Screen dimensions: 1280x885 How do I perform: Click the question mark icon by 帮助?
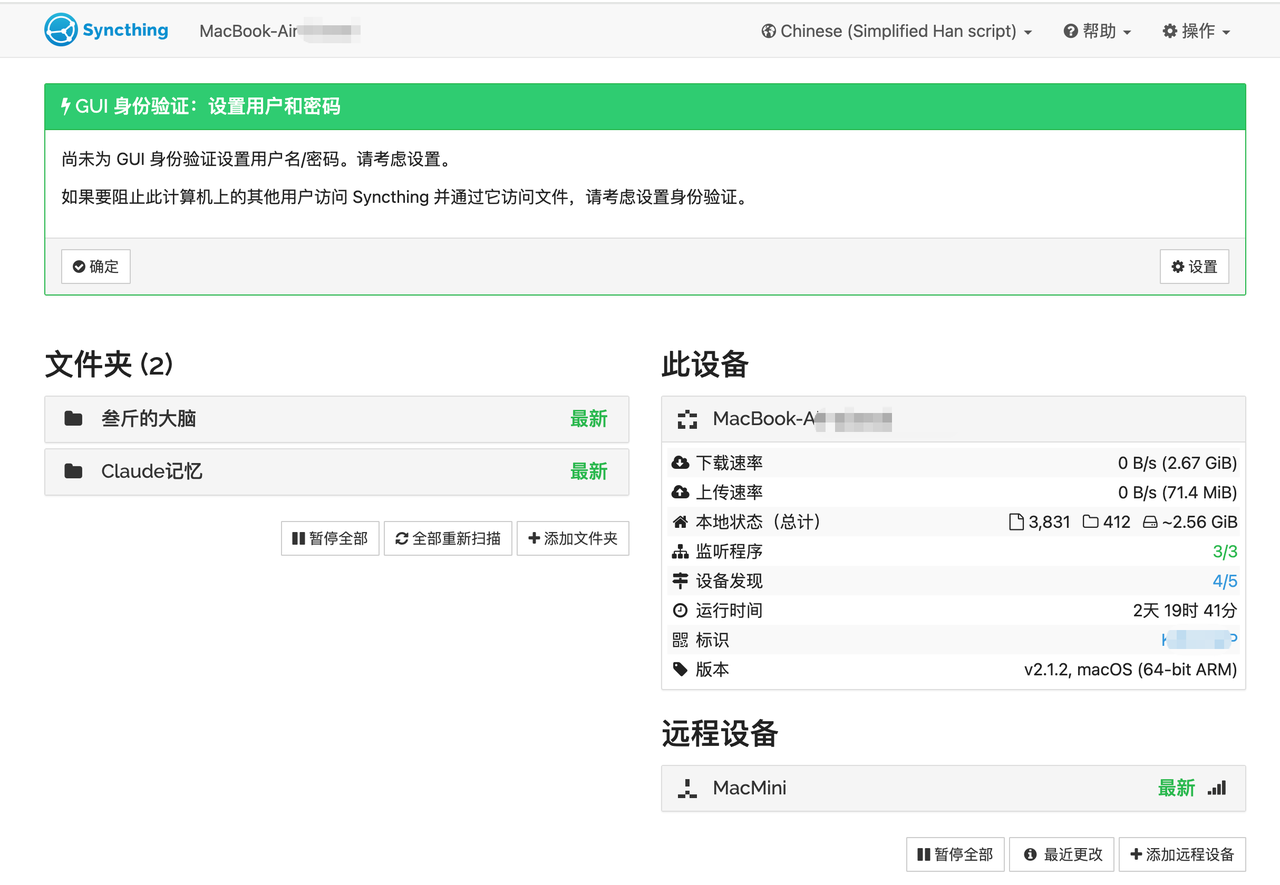click(x=1071, y=31)
